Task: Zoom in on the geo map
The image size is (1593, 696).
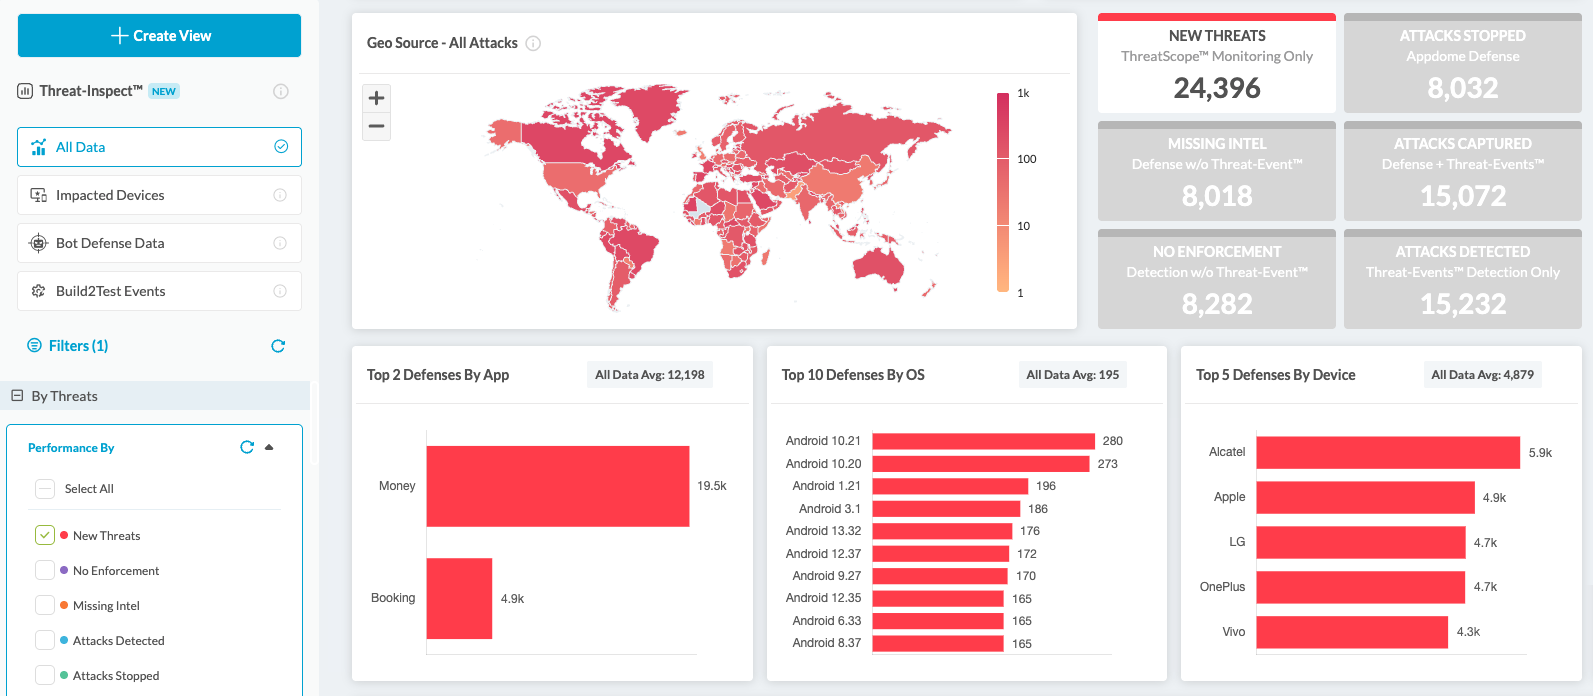Action: (x=376, y=98)
